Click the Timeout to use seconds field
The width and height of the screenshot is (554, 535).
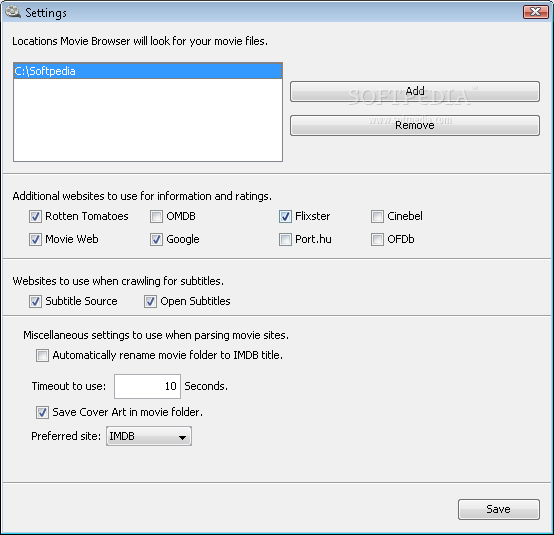pos(147,386)
